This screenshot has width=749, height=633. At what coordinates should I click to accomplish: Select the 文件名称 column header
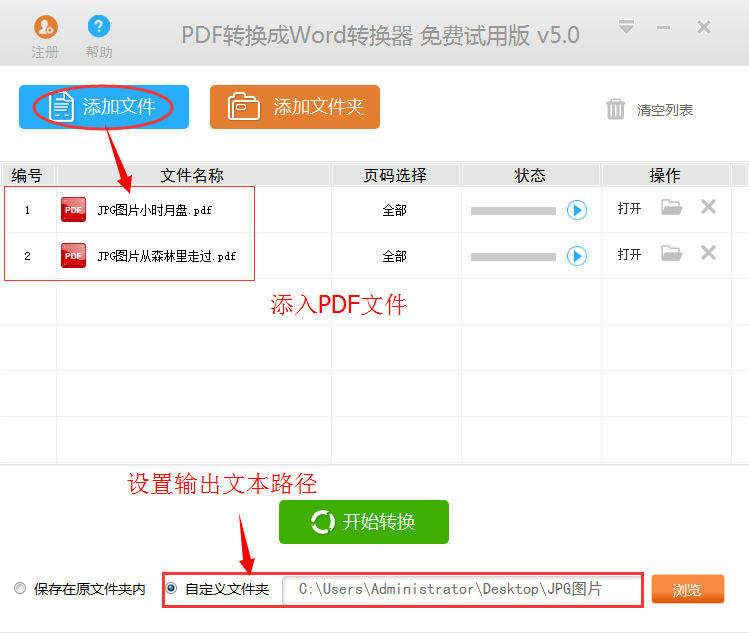(193, 175)
